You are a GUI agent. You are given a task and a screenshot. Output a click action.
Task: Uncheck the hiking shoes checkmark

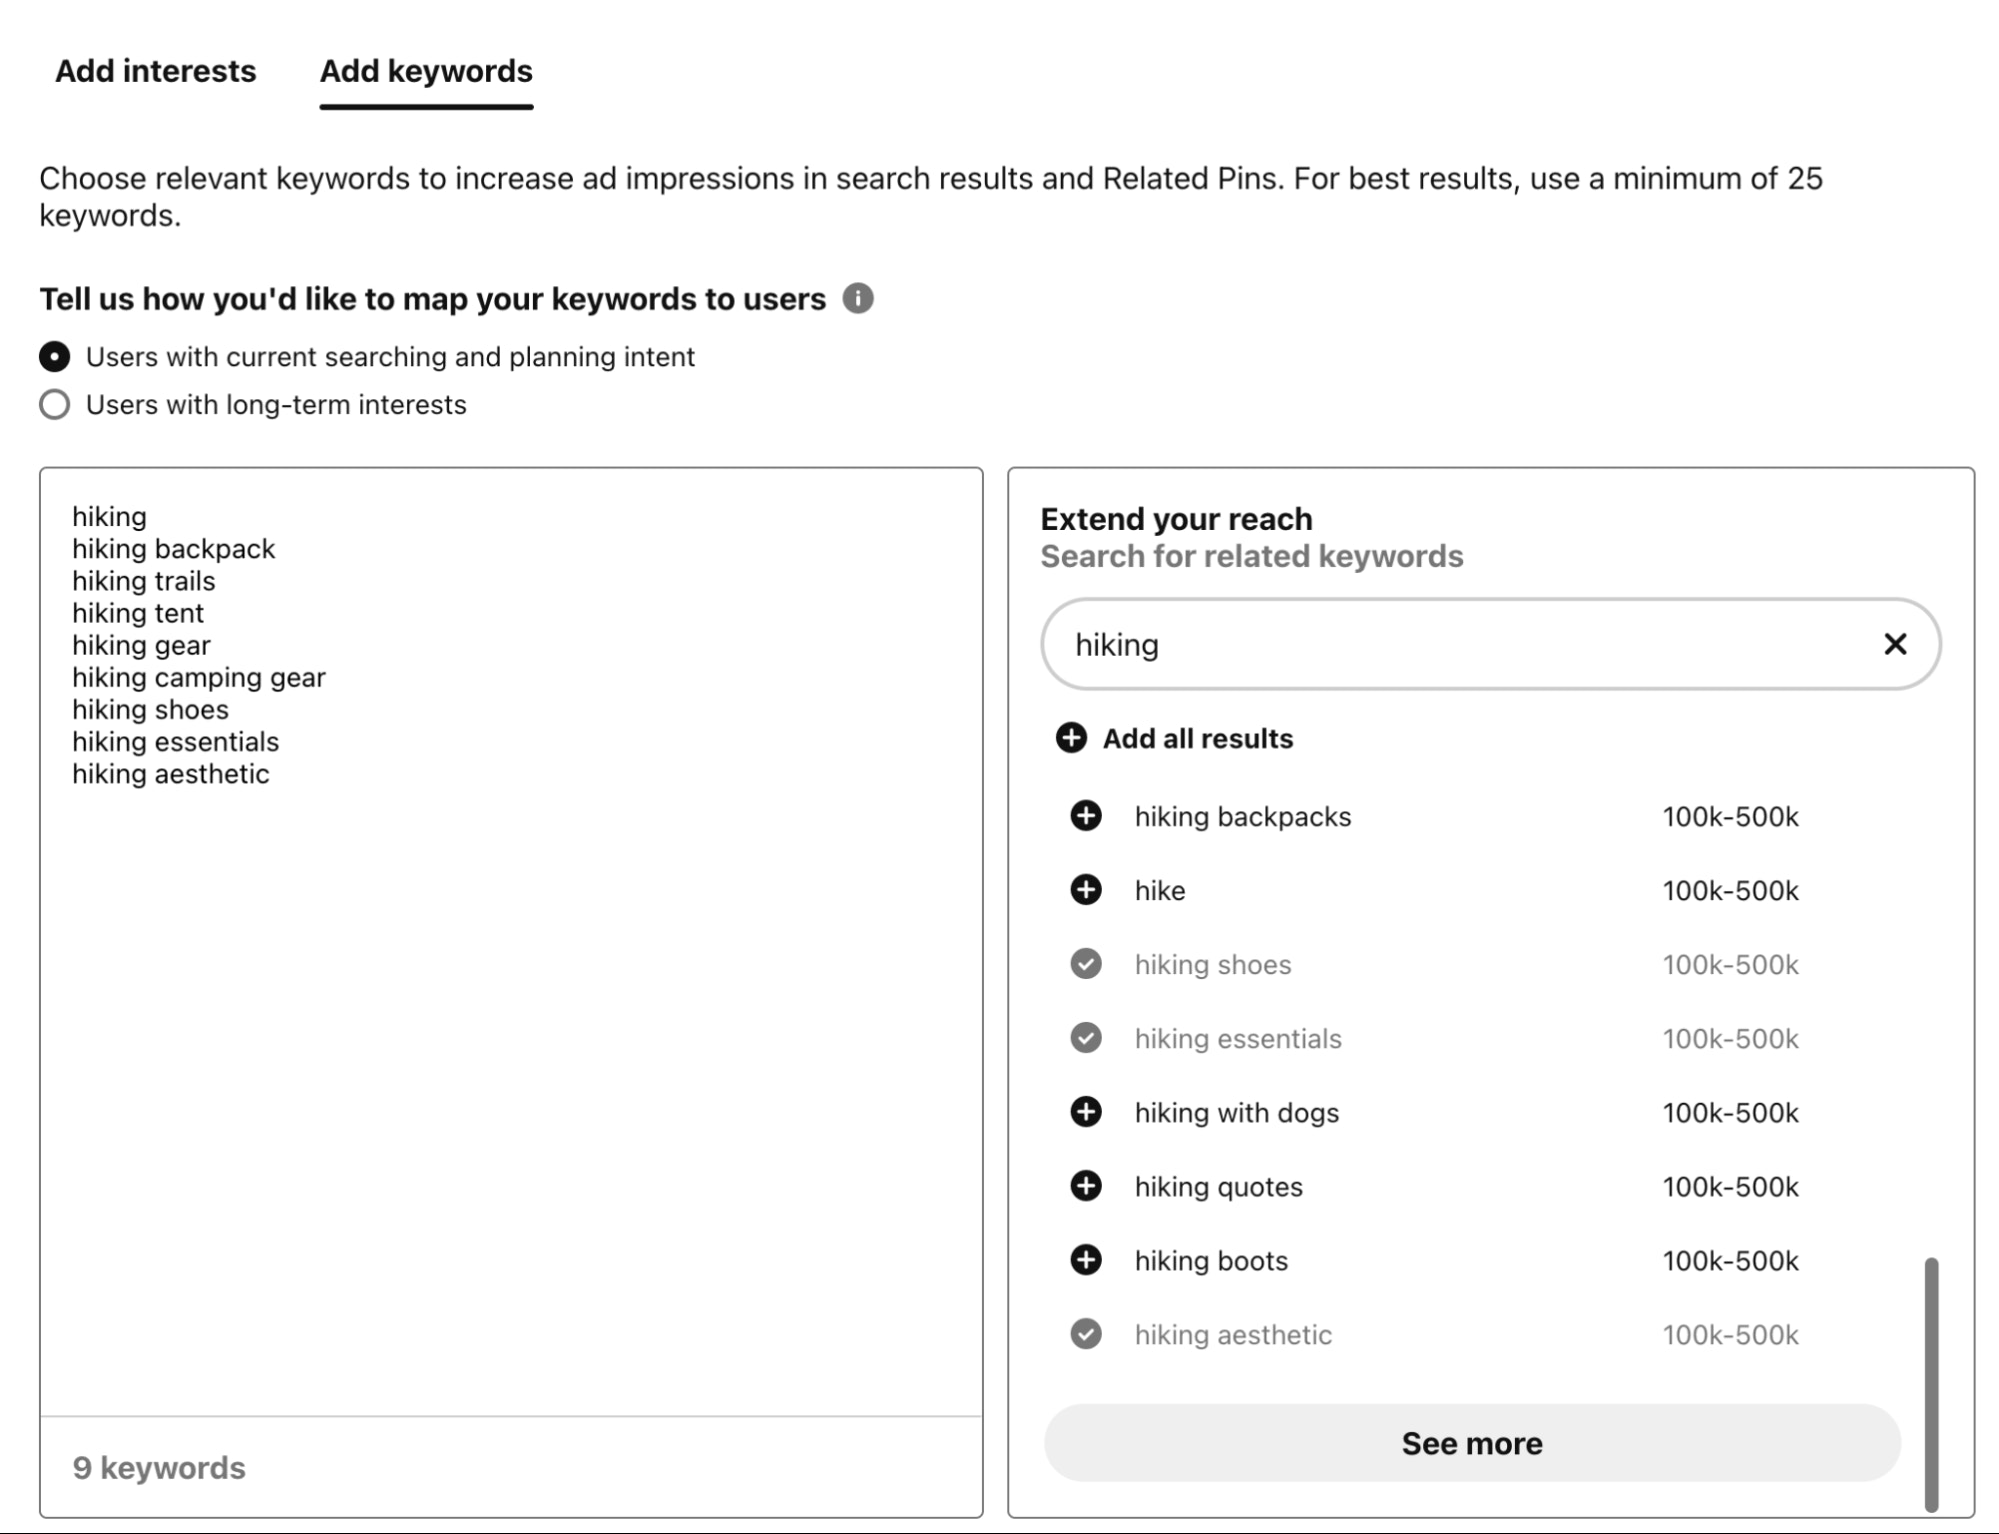1086,964
